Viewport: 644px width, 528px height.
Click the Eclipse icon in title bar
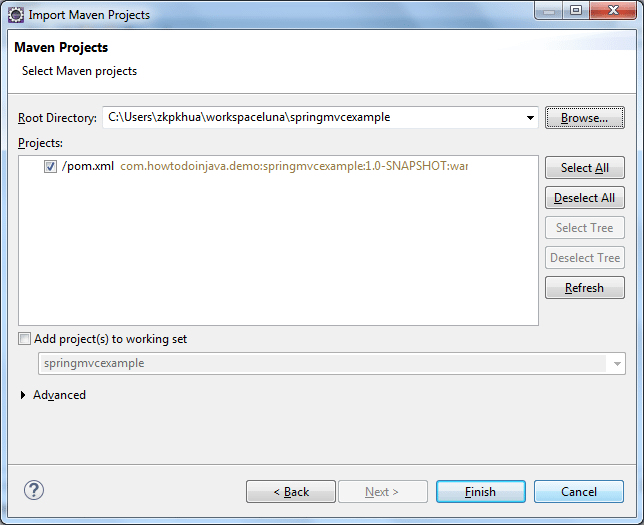(16, 15)
